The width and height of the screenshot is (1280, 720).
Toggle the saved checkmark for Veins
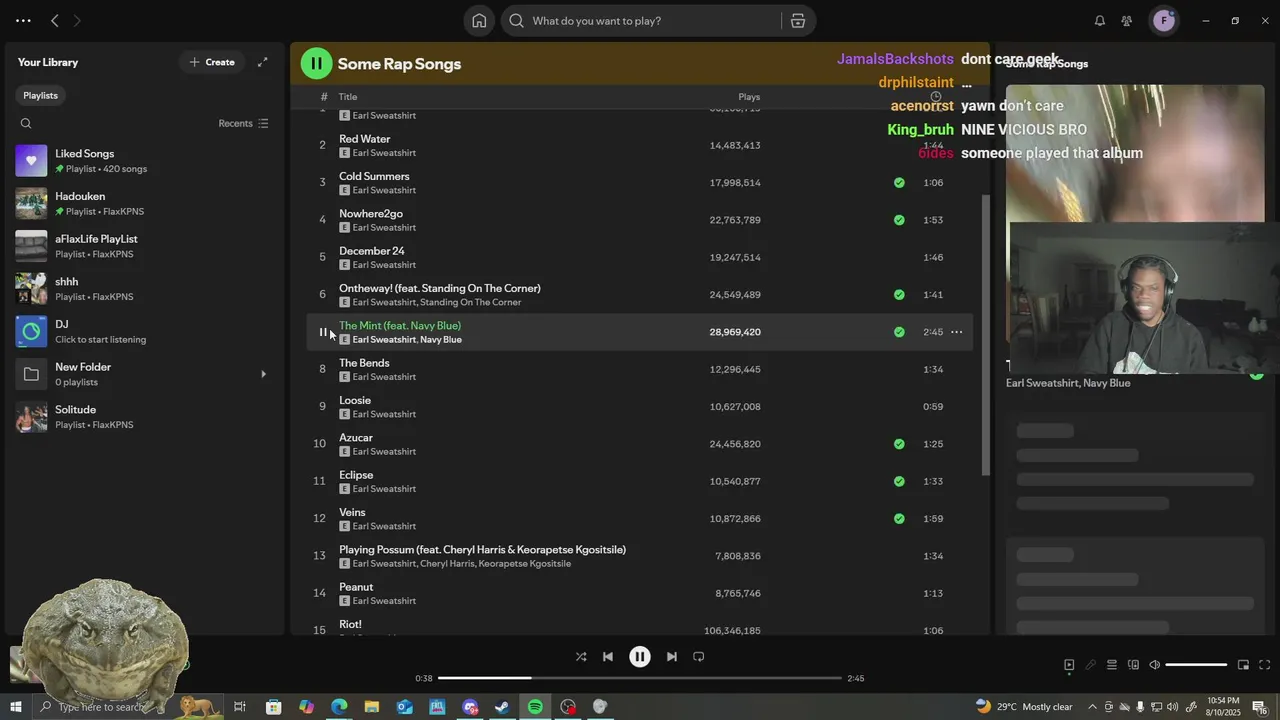899,519
